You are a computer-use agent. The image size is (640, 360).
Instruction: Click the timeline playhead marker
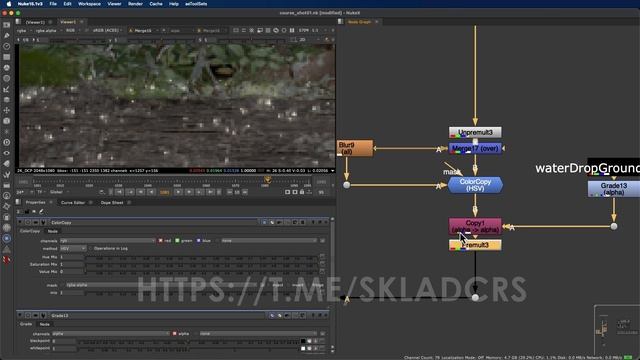click(267, 179)
